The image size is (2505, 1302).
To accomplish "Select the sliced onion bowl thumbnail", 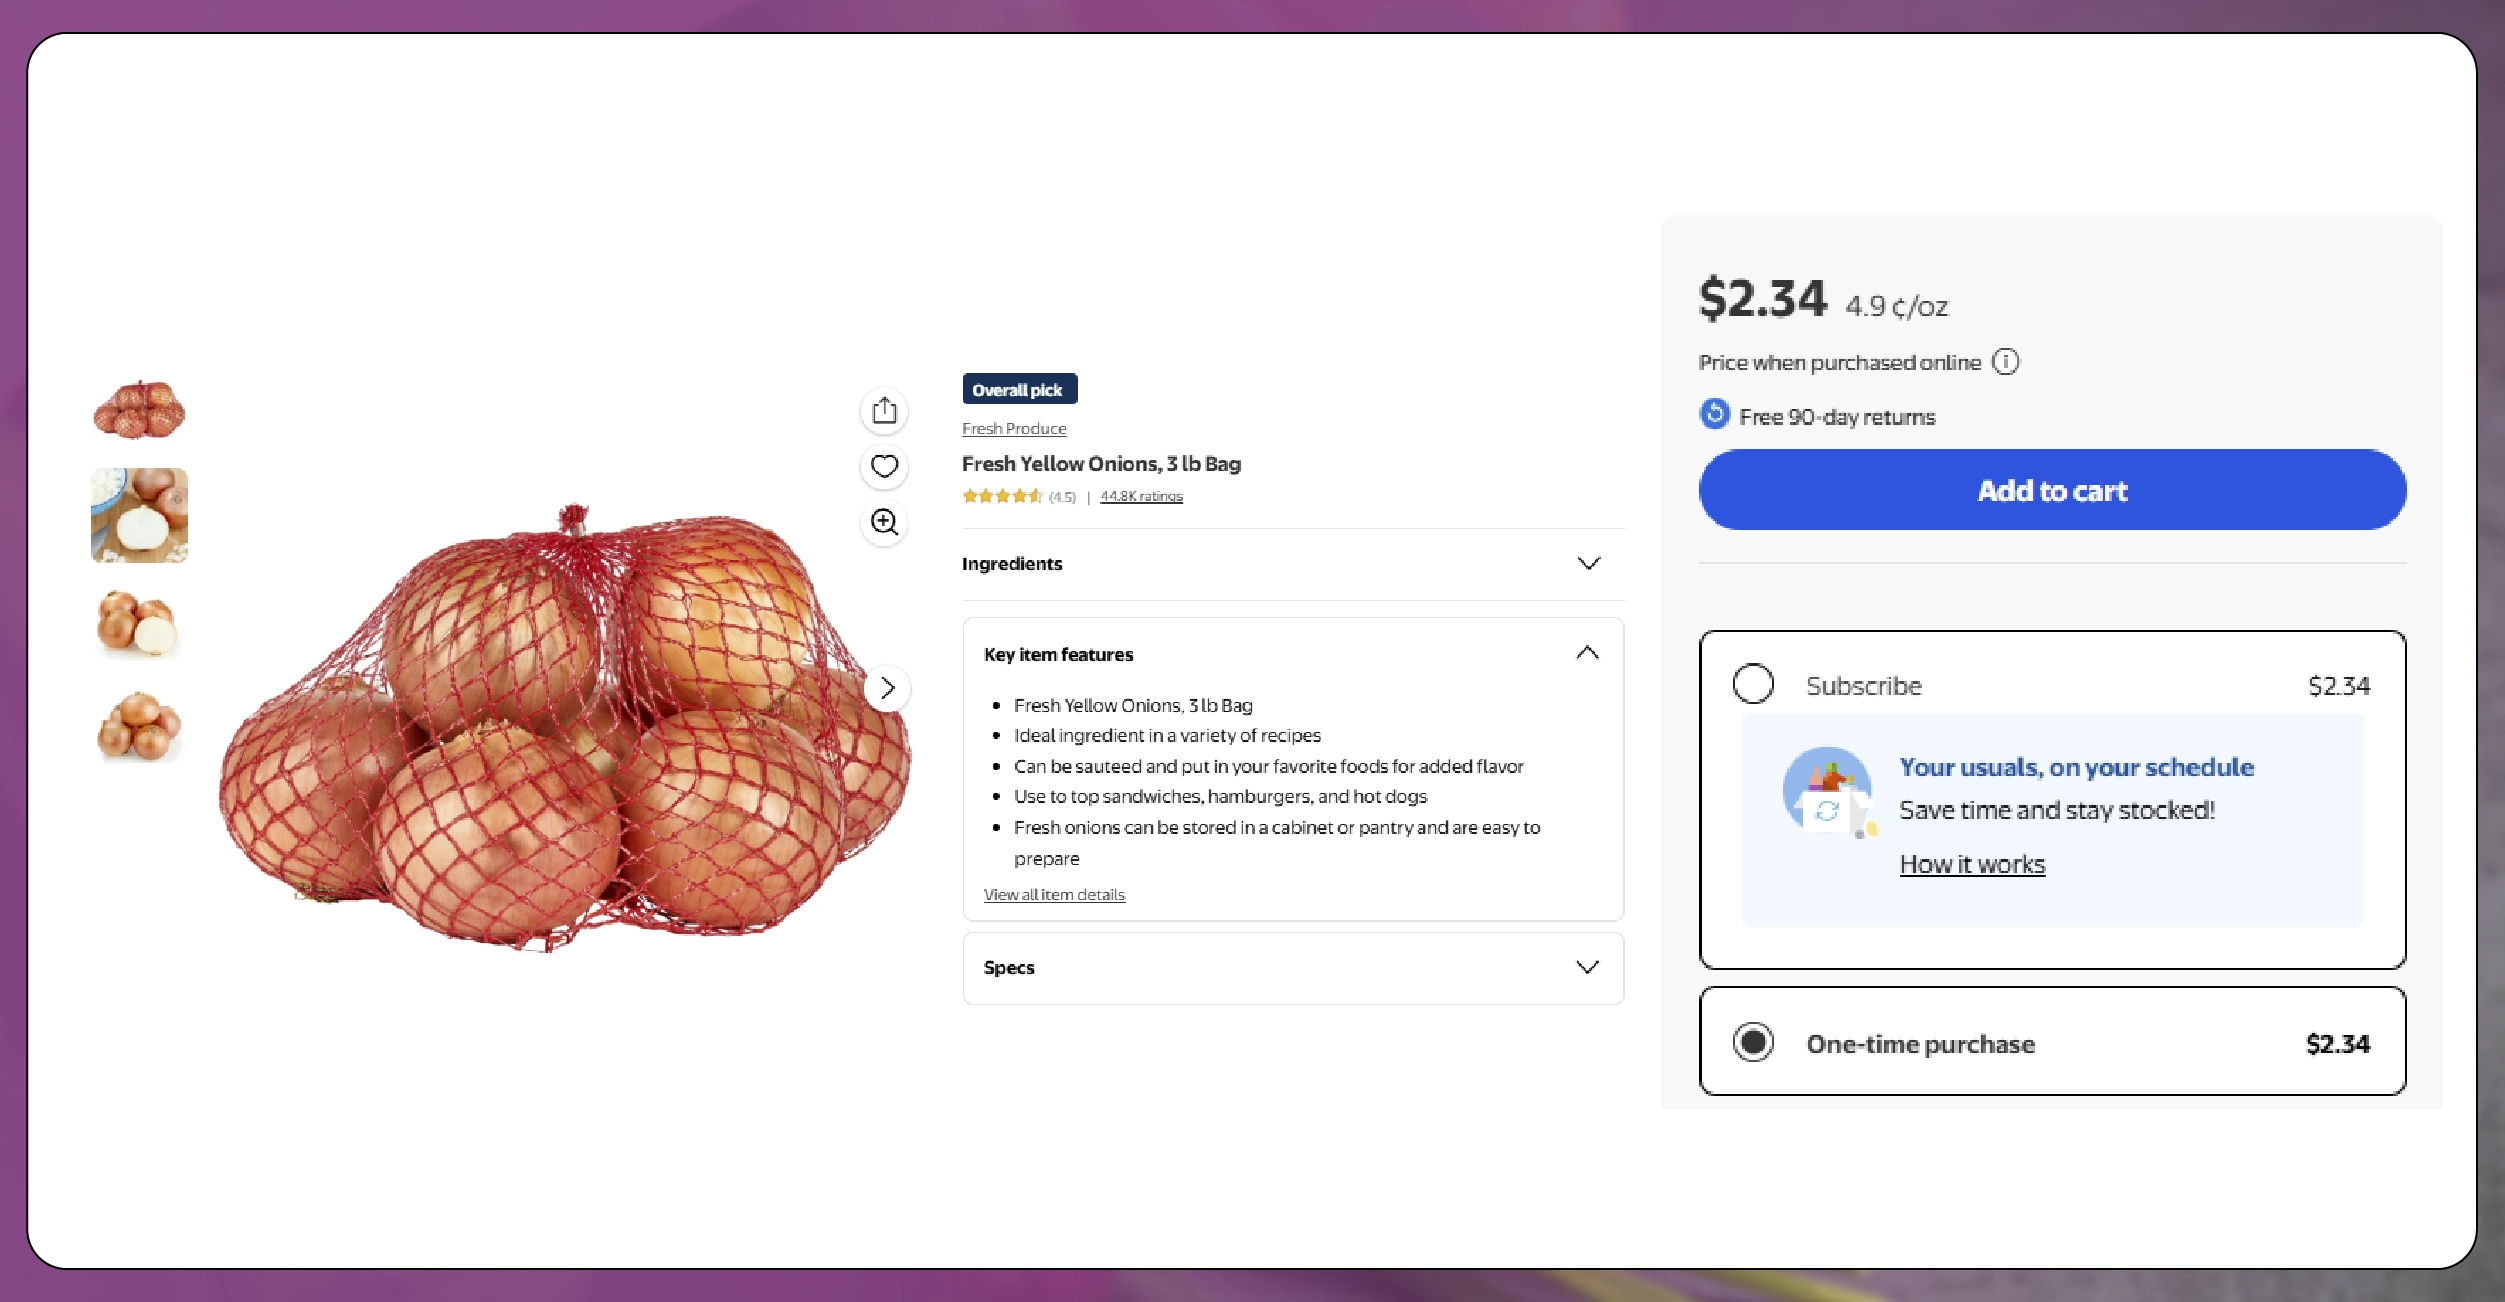I will click(139, 516).
